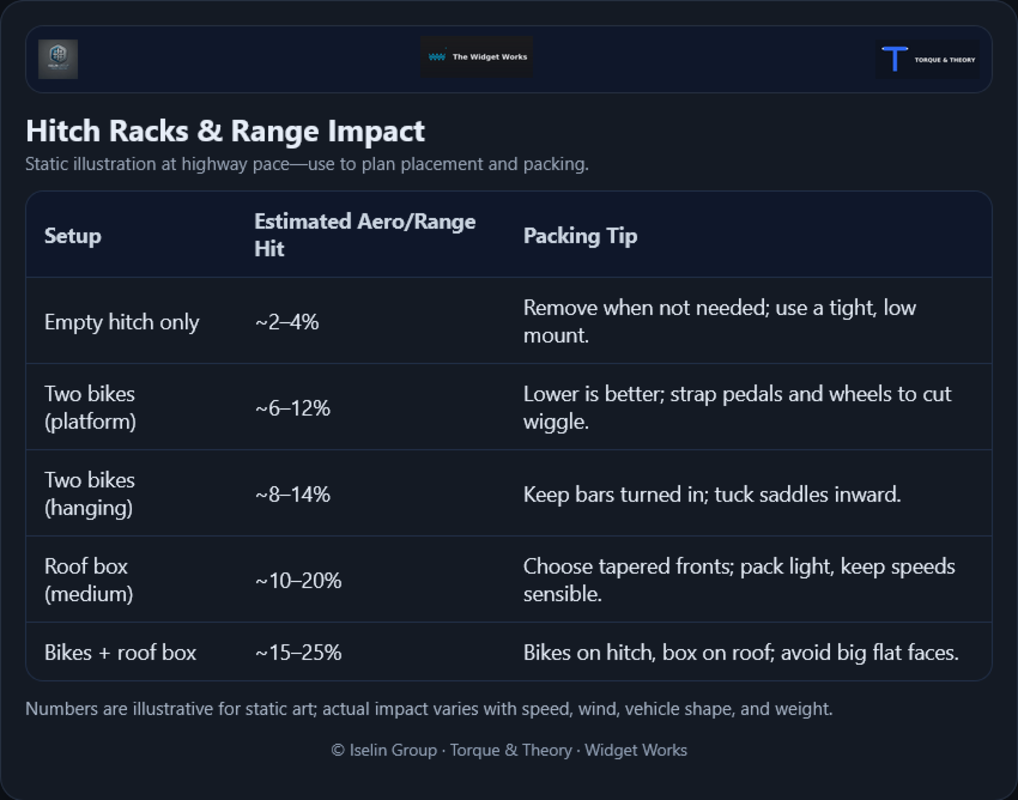Image resolution: width=1018 pixels, height=800 pixels.
Task: Select the Two bikes (platform) row label
Action: pyautogui.click(x=90, y=407)
